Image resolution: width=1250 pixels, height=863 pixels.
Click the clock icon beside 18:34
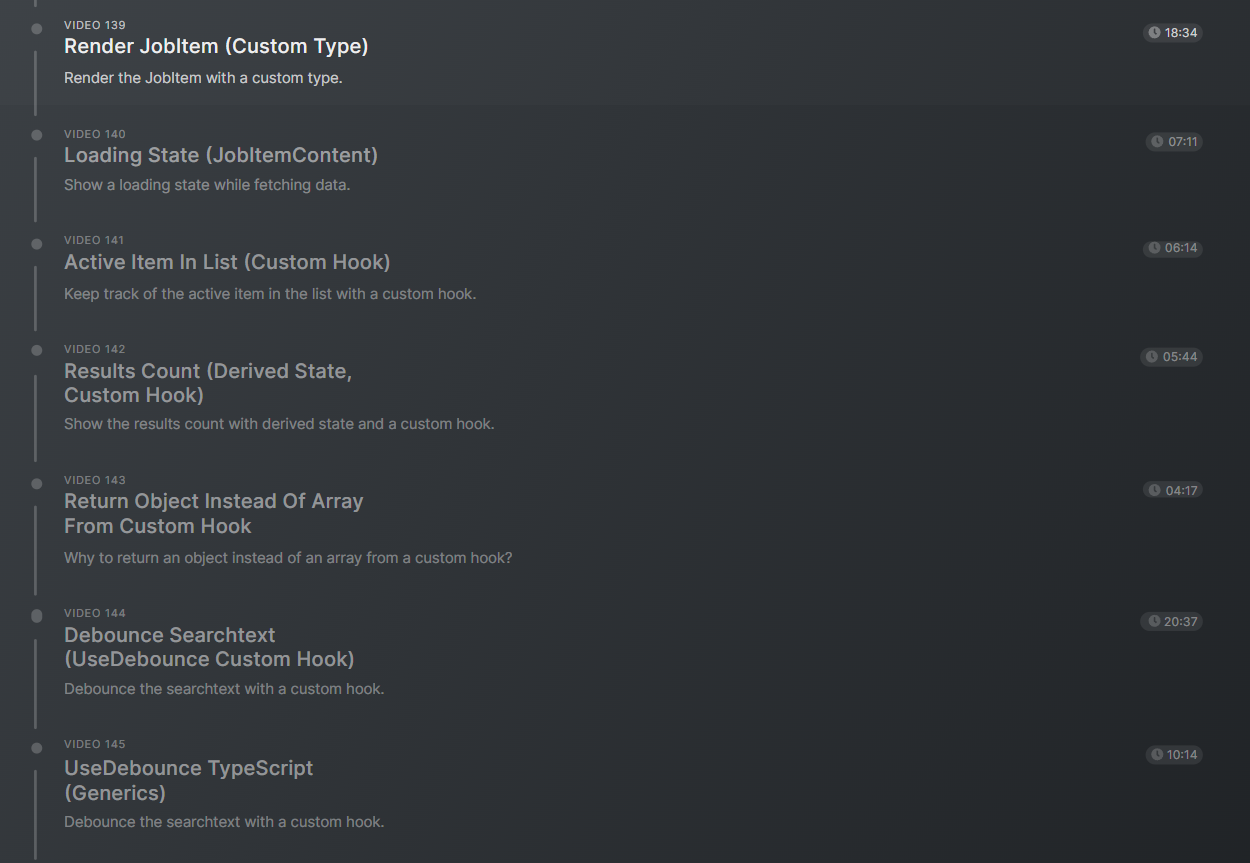pyautogui.click(x=1154, y=33)
